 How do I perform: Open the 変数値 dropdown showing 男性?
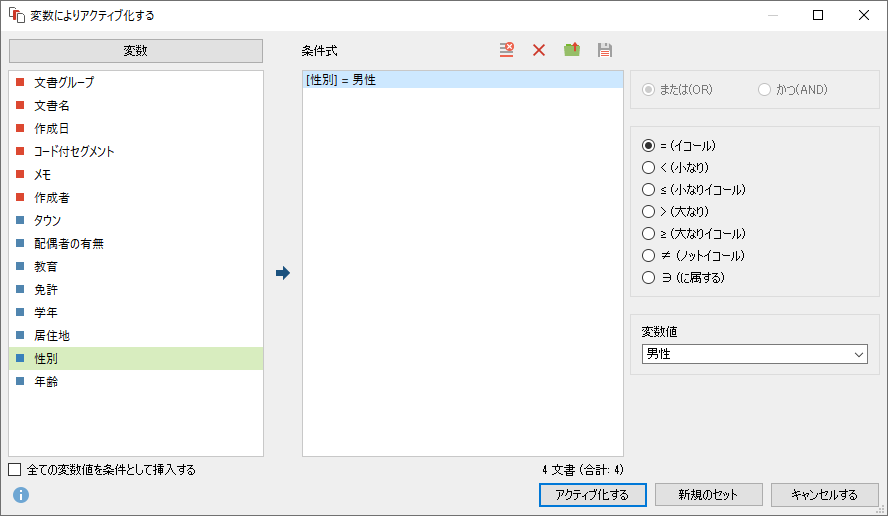(754, 354)
